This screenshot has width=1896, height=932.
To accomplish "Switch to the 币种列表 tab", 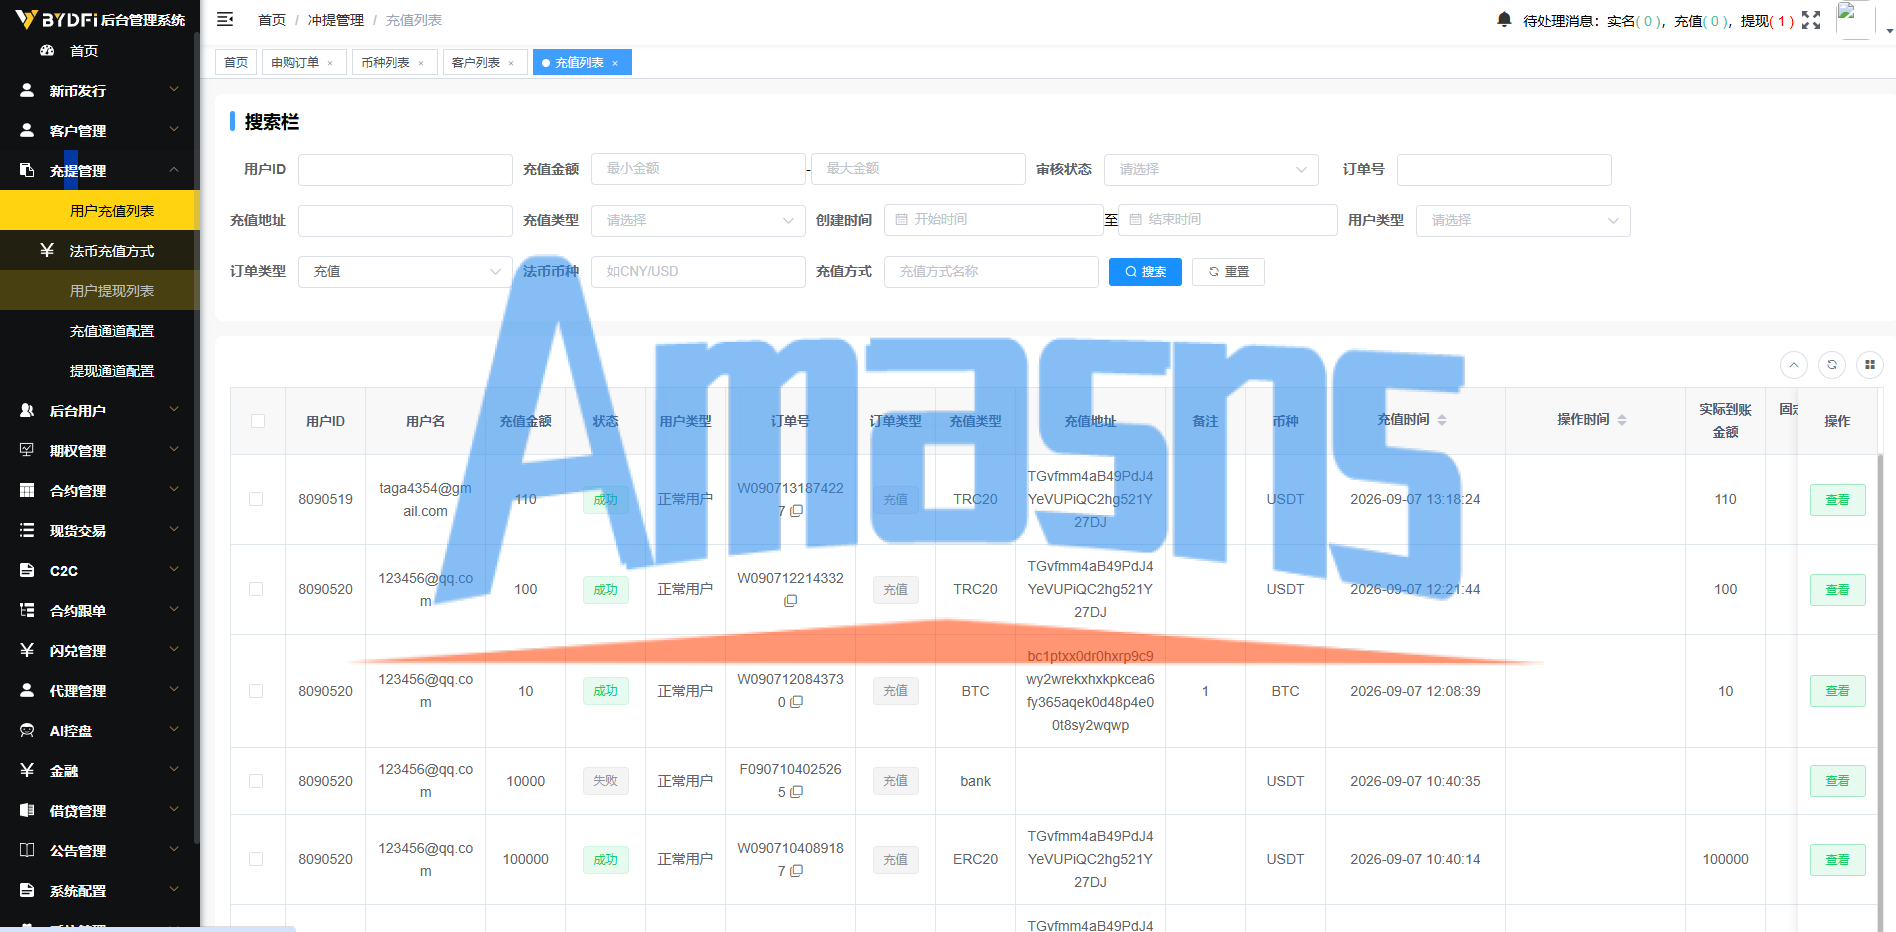I will [394, 62].
